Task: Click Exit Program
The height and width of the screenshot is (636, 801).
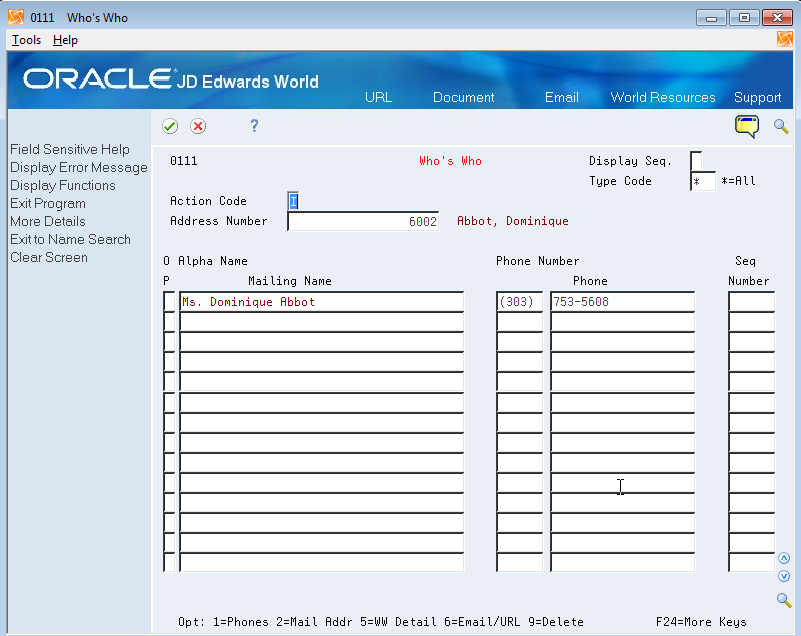Action: (x=48, y=203)
